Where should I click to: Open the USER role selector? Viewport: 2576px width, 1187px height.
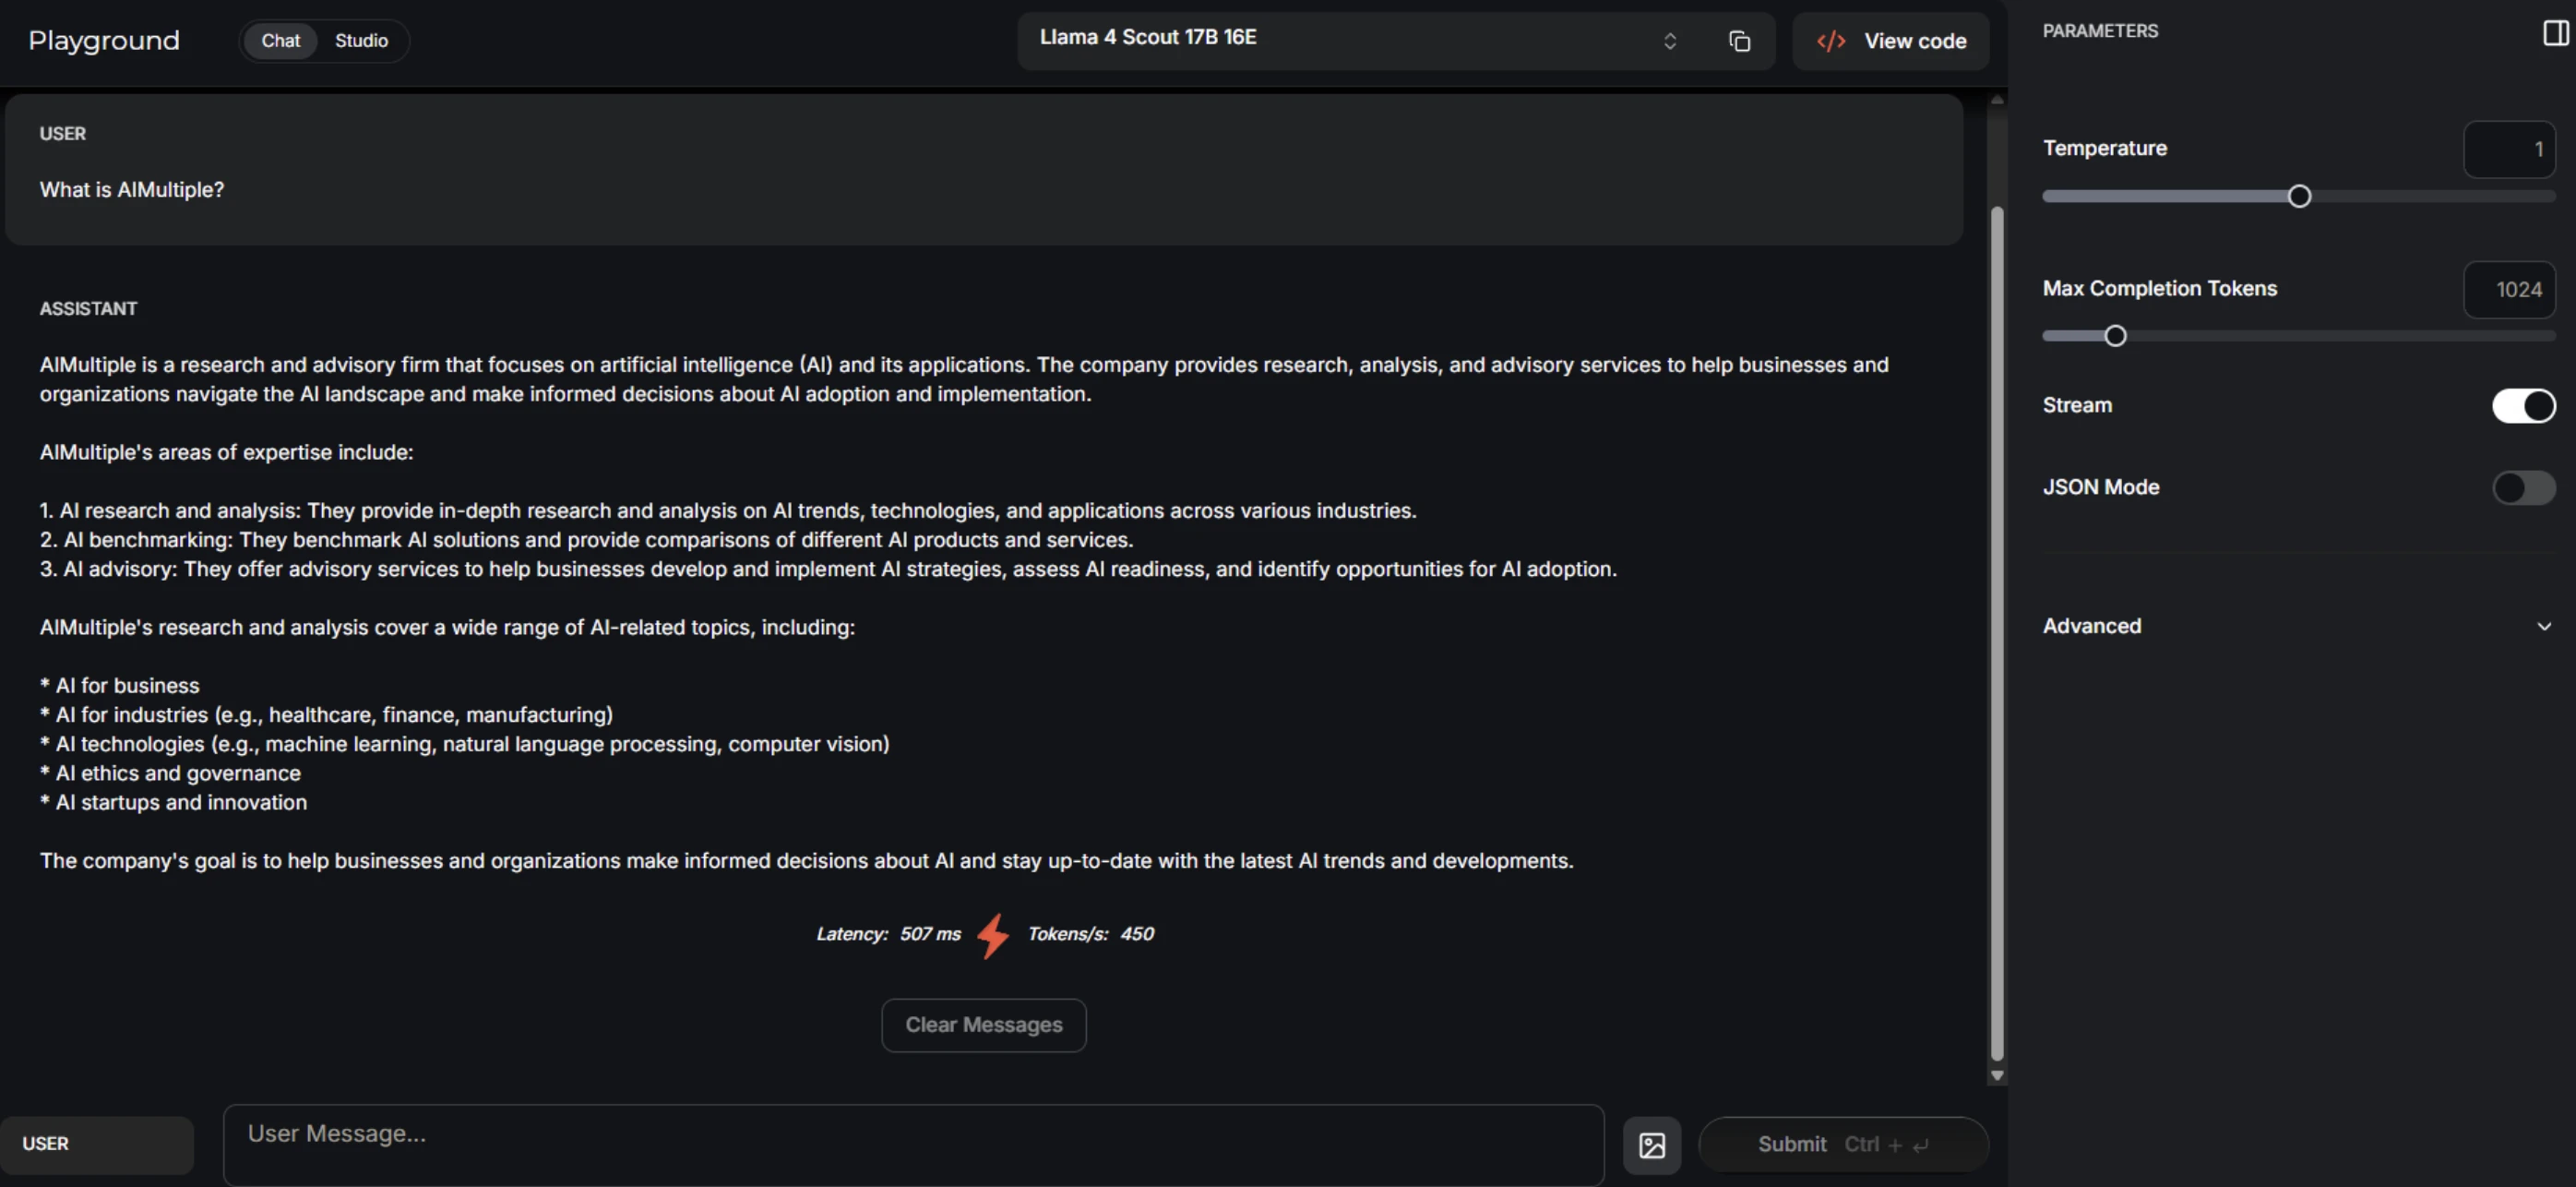point(96,1144)
